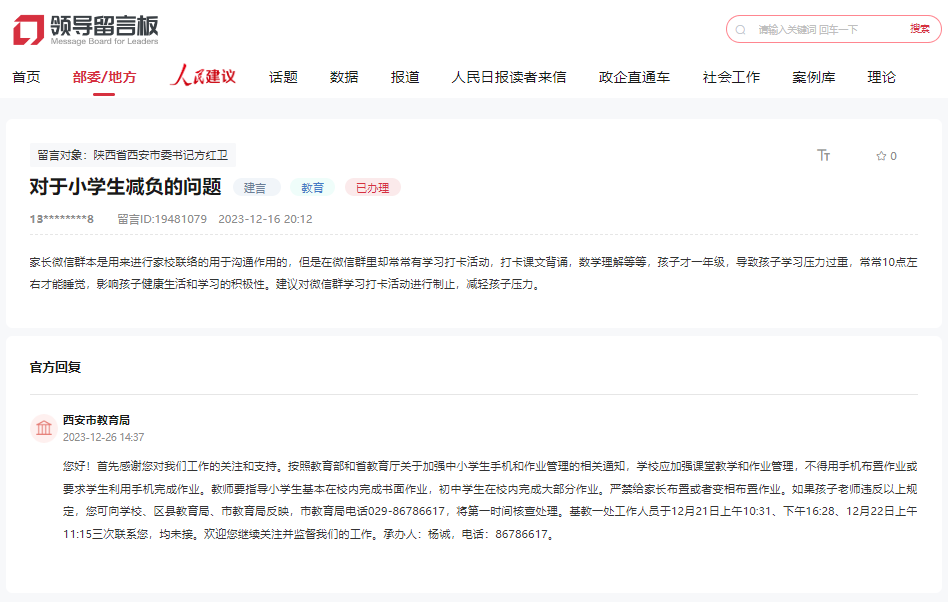This screenshot has width=948, height=602.
Task: Open the 报道 section
Action: pyautogui.click(x=405, y=75)
